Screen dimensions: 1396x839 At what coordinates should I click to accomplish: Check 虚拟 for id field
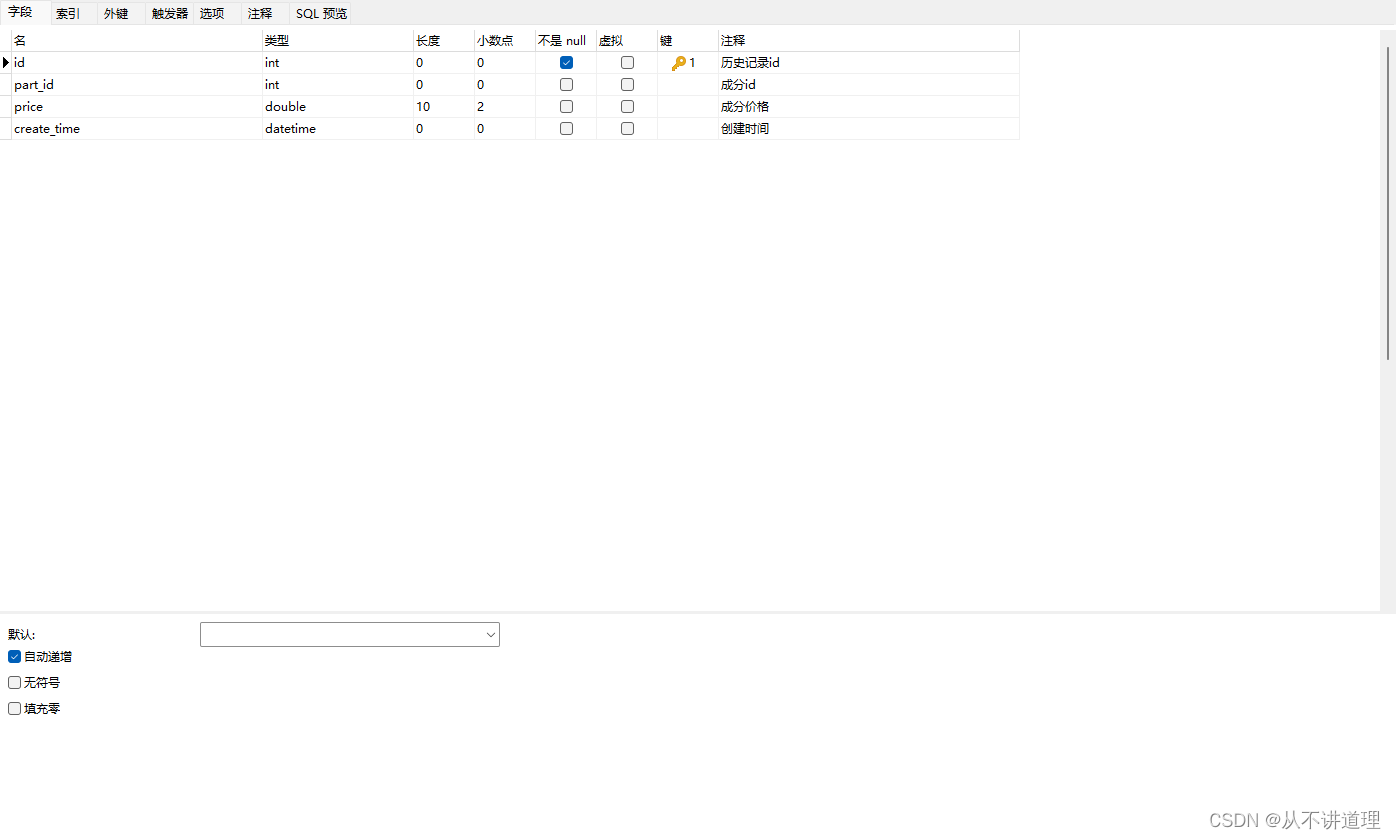coord(627,62)
